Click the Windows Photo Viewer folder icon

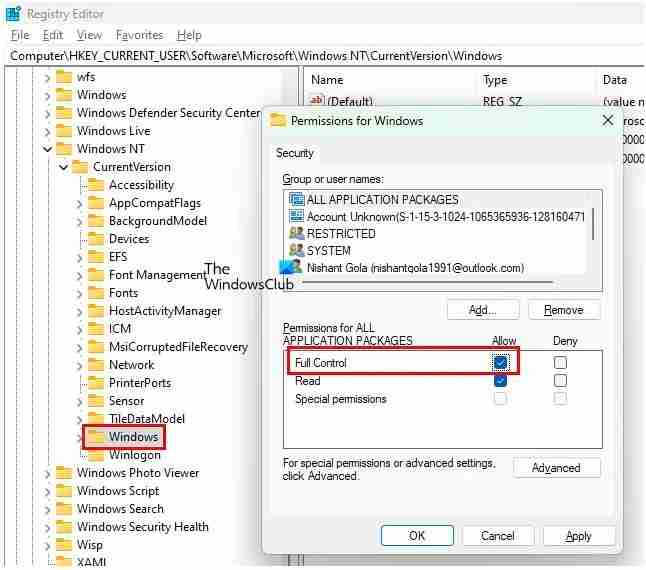[x=64, y=473]
